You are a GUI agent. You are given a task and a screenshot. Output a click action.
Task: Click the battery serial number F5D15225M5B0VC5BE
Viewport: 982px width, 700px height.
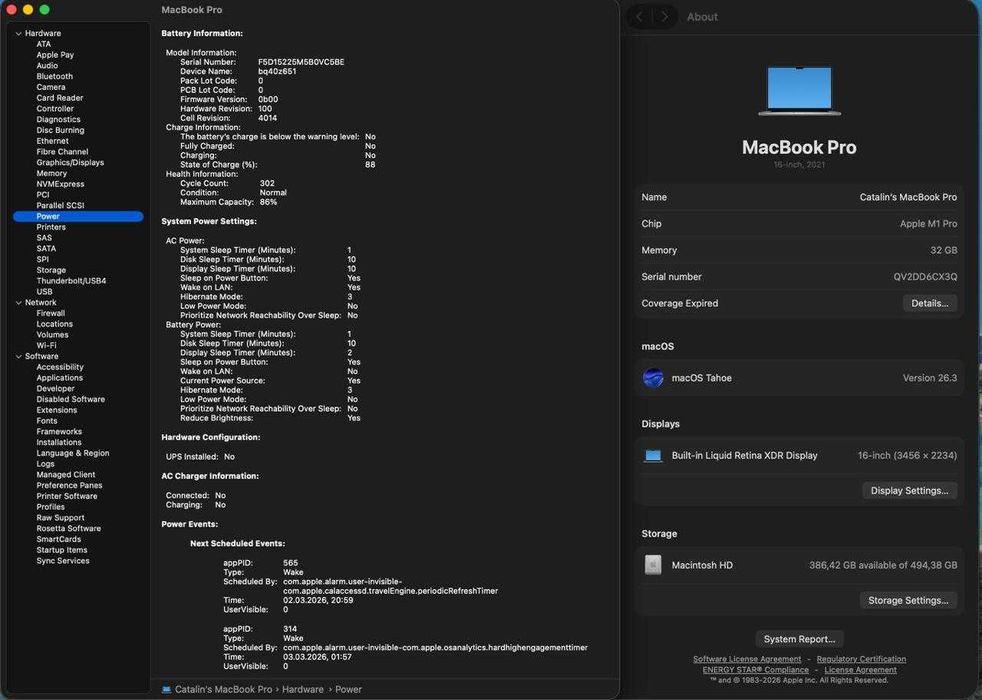(301, 62)
